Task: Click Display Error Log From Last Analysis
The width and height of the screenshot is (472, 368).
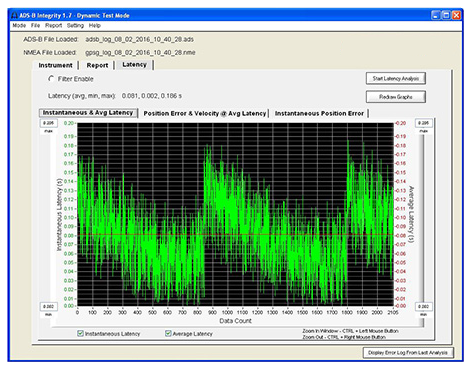Action: [x=408, y=353]
